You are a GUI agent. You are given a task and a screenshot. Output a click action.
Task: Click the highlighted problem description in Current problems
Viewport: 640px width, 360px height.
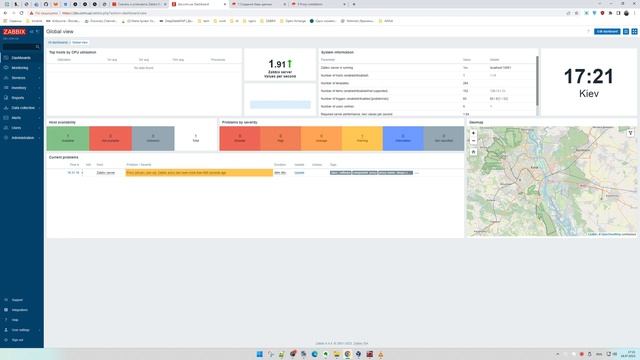tap(199, 173)
